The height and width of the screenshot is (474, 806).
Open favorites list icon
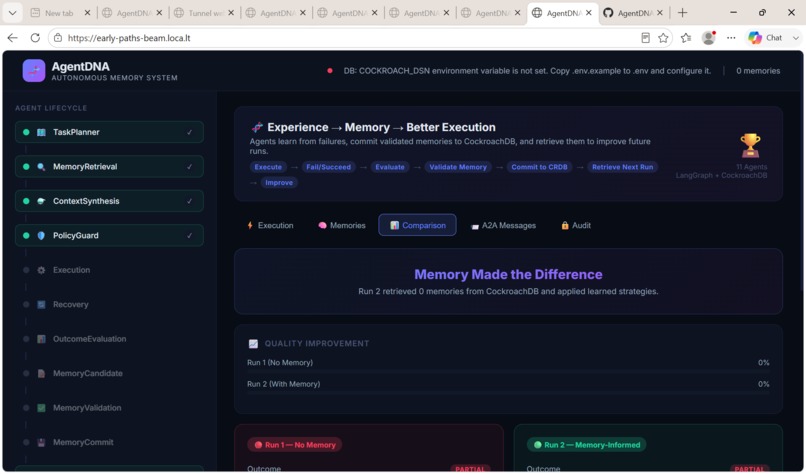tap(686, 38)
